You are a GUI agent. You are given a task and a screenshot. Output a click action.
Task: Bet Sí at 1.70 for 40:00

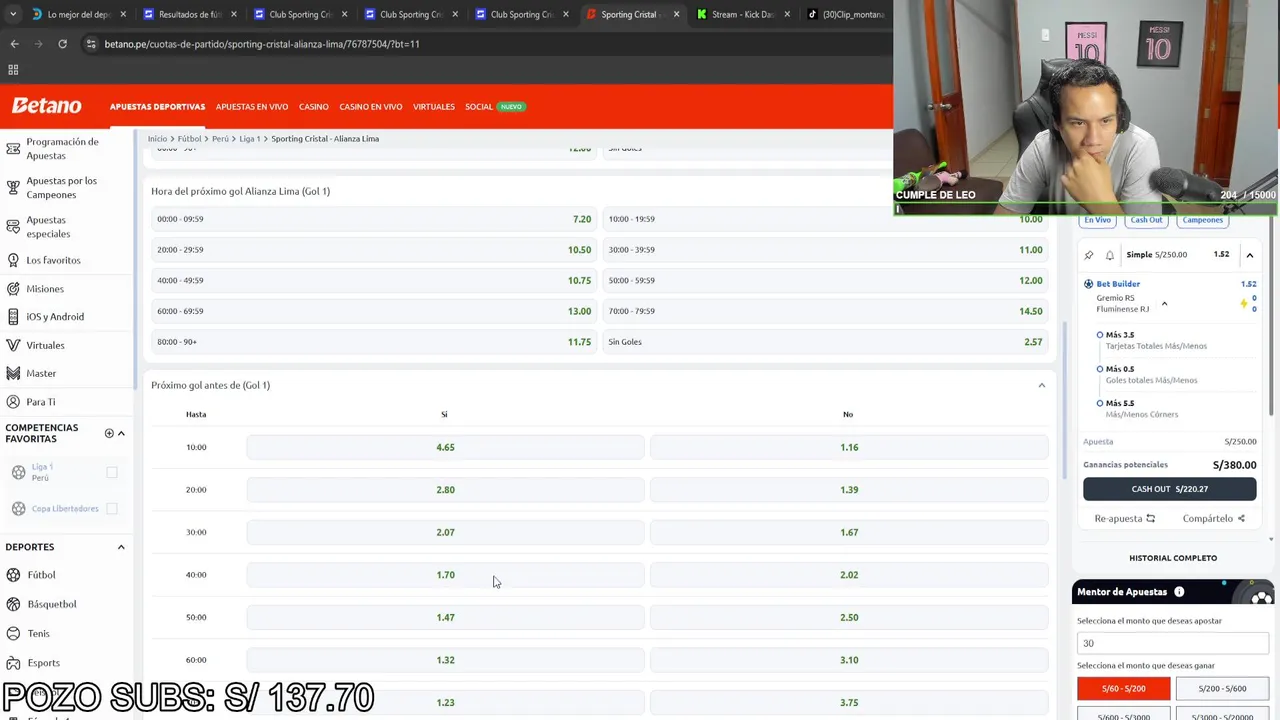click(445, 575)
